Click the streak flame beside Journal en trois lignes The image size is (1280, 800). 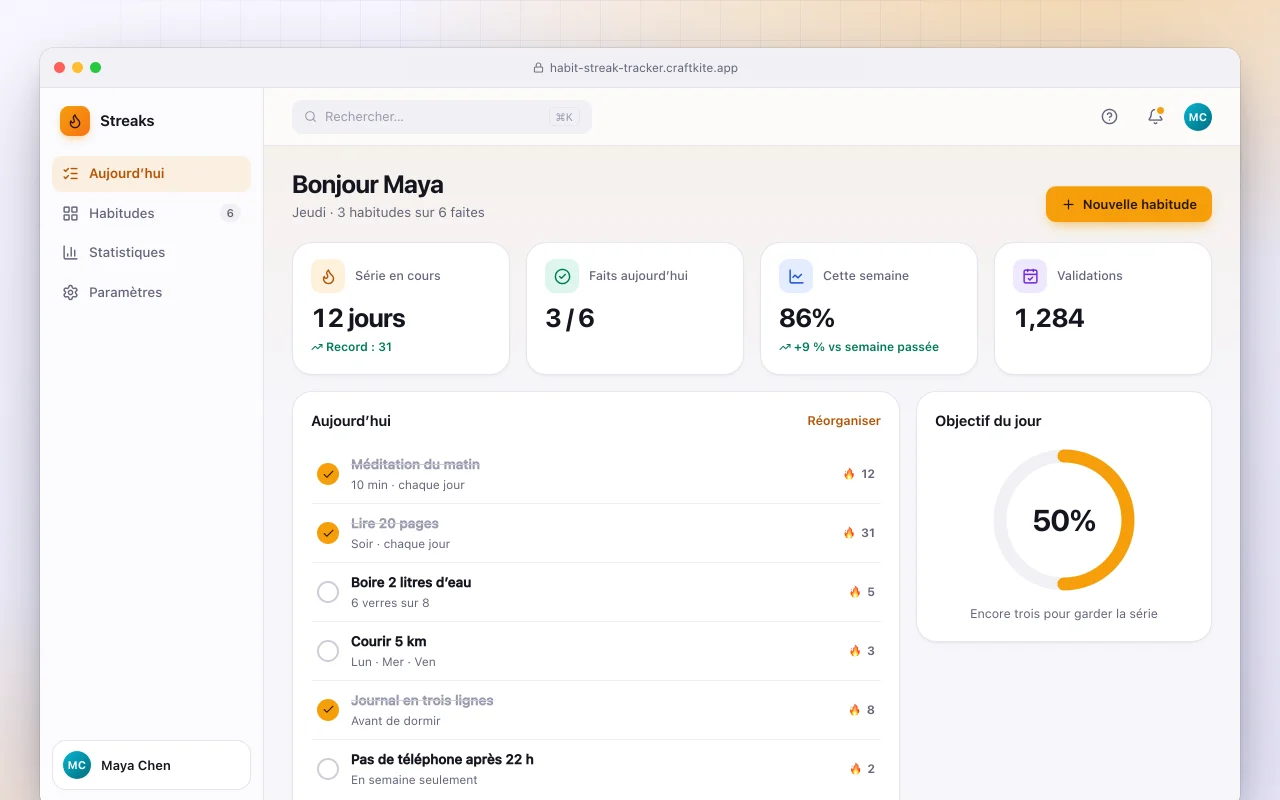[855, 710]
